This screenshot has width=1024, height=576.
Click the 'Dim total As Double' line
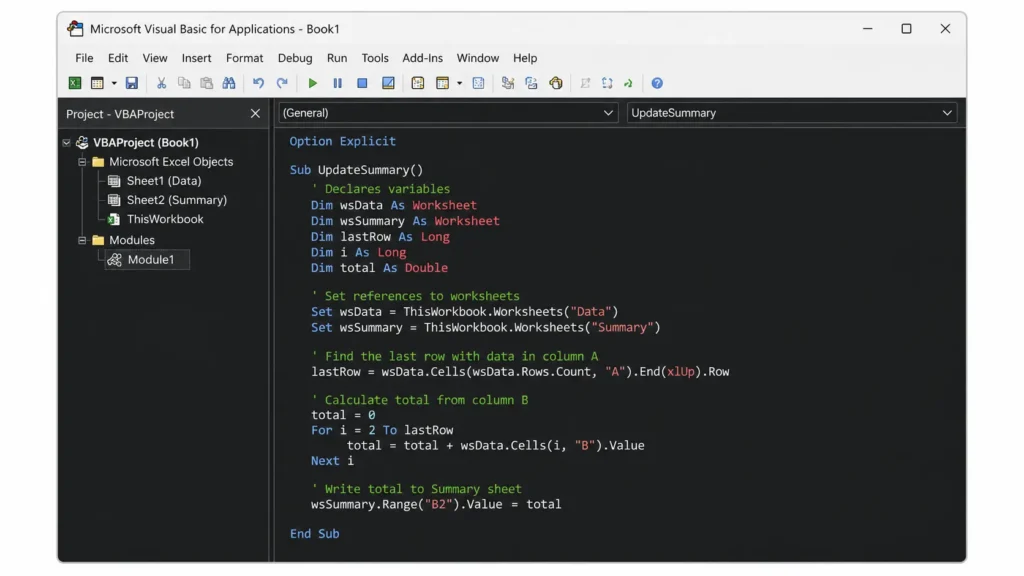point(379,268)
